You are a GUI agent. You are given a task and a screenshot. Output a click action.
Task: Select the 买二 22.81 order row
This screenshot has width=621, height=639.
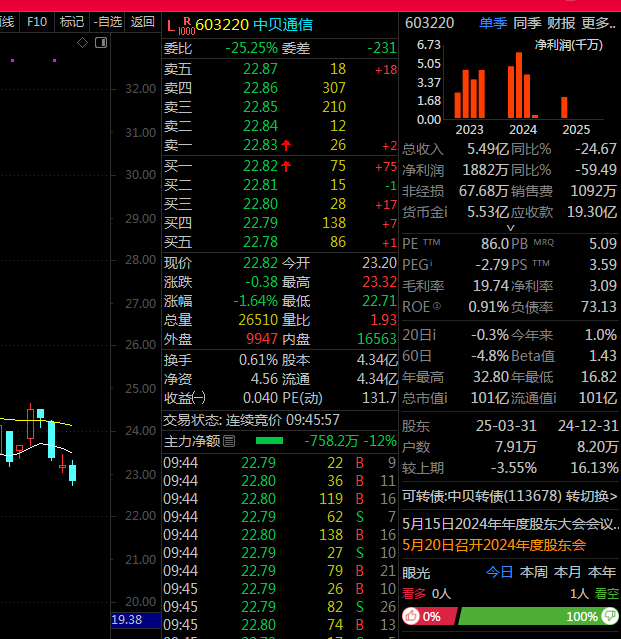[x=280, y=185]
